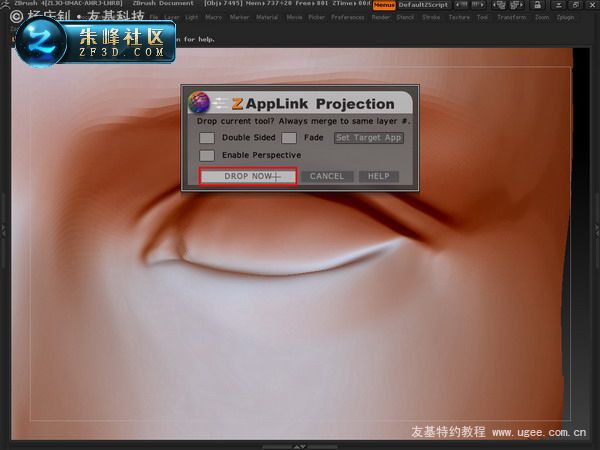Open the Render menu
The image size is (600, 450).
tap(381, 17)
